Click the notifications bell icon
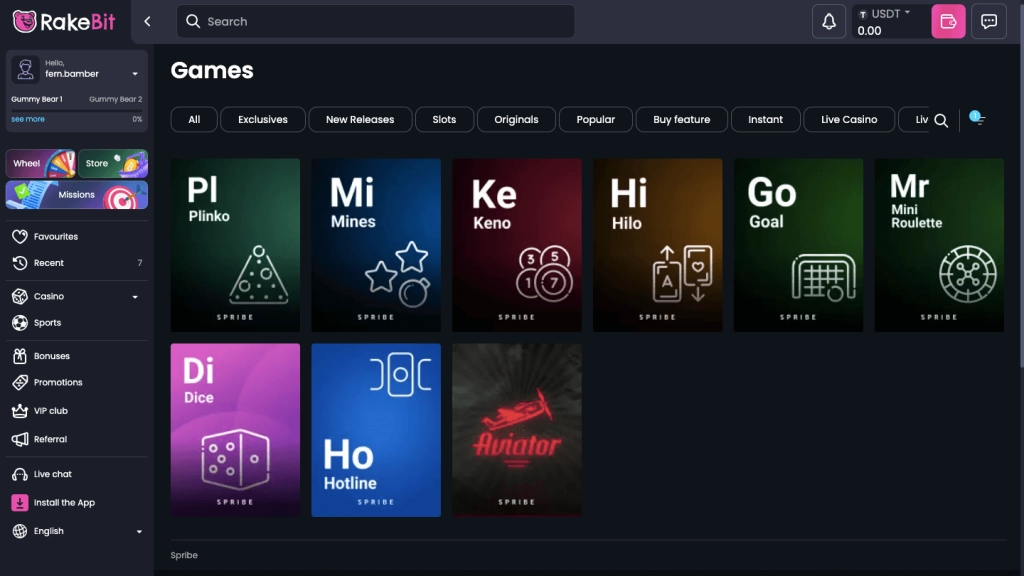The image size is (1024, 576). 829,21
